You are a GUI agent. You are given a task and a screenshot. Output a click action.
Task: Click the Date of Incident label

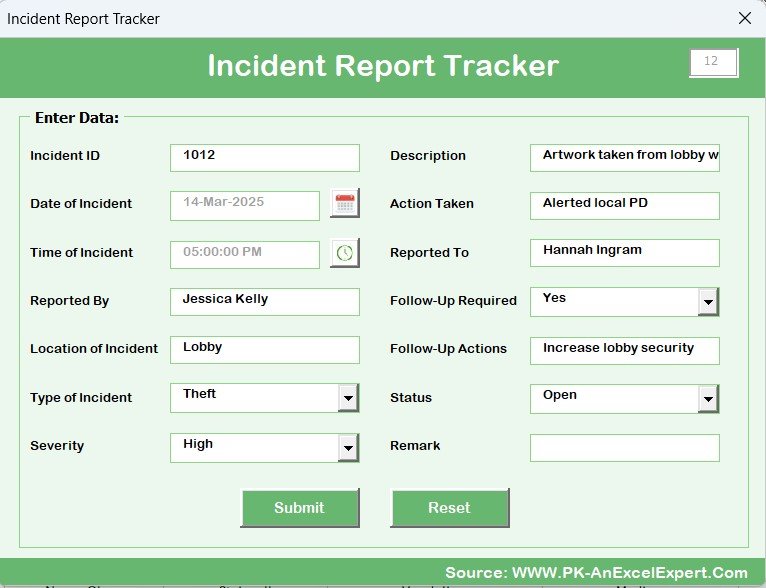click(81, 204)
